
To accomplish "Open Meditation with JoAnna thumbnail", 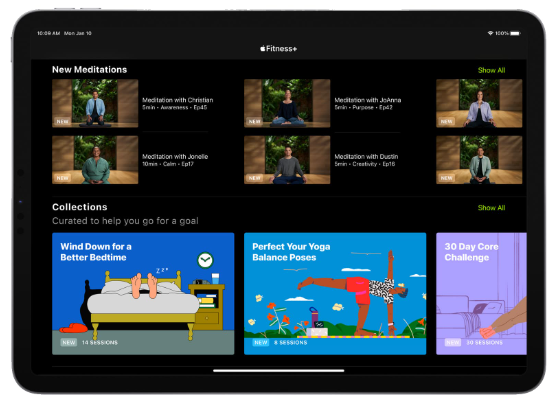I will tap(287, 103).
